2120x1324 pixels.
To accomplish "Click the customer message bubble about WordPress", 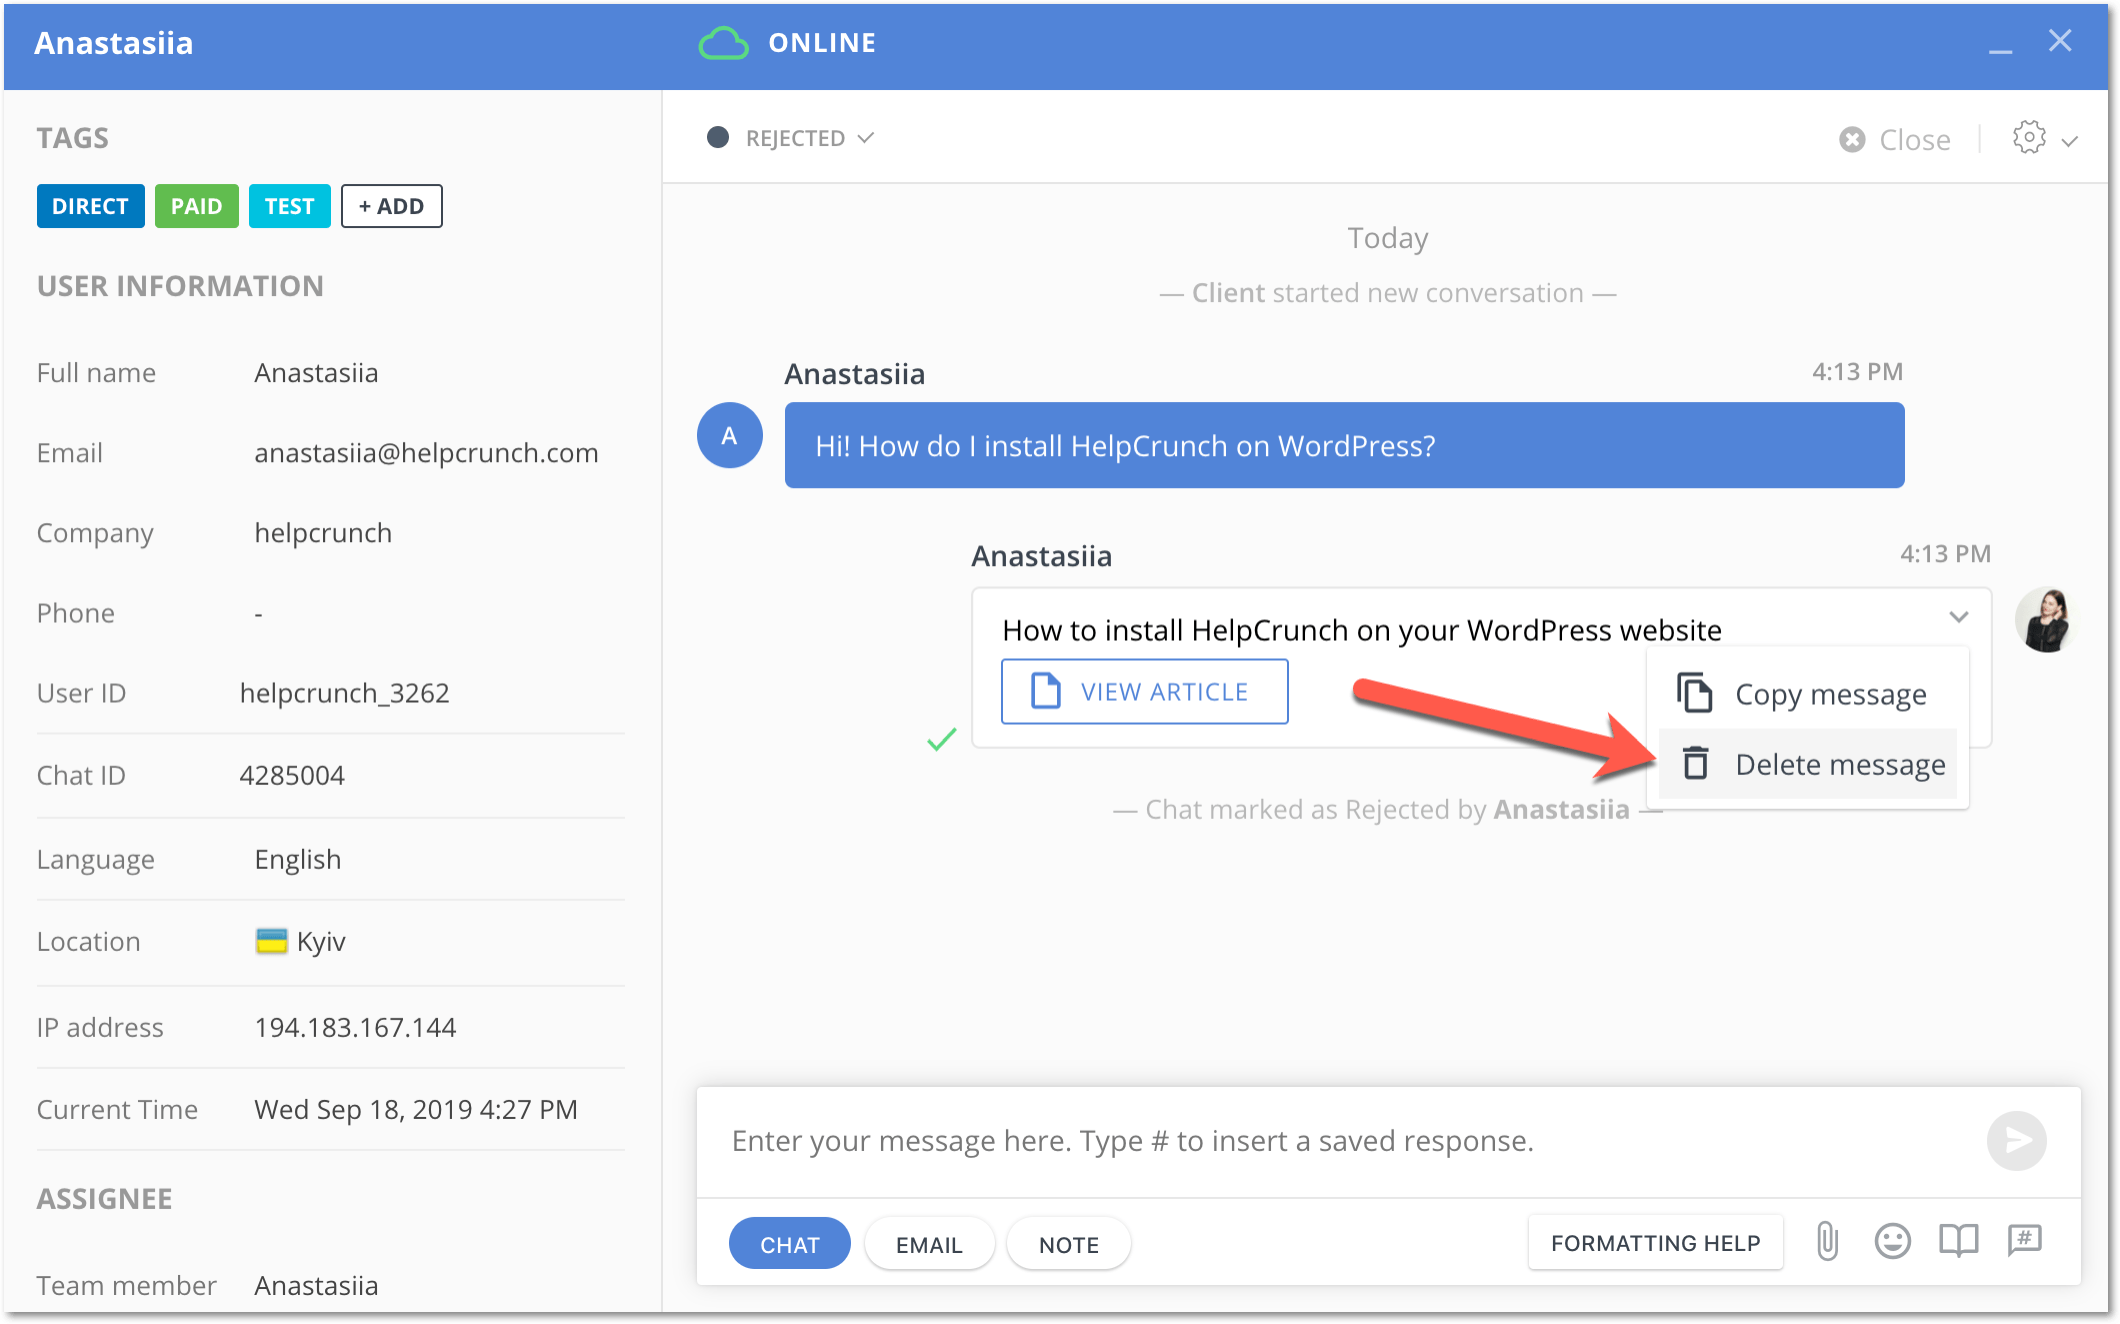I will 1344,445.
